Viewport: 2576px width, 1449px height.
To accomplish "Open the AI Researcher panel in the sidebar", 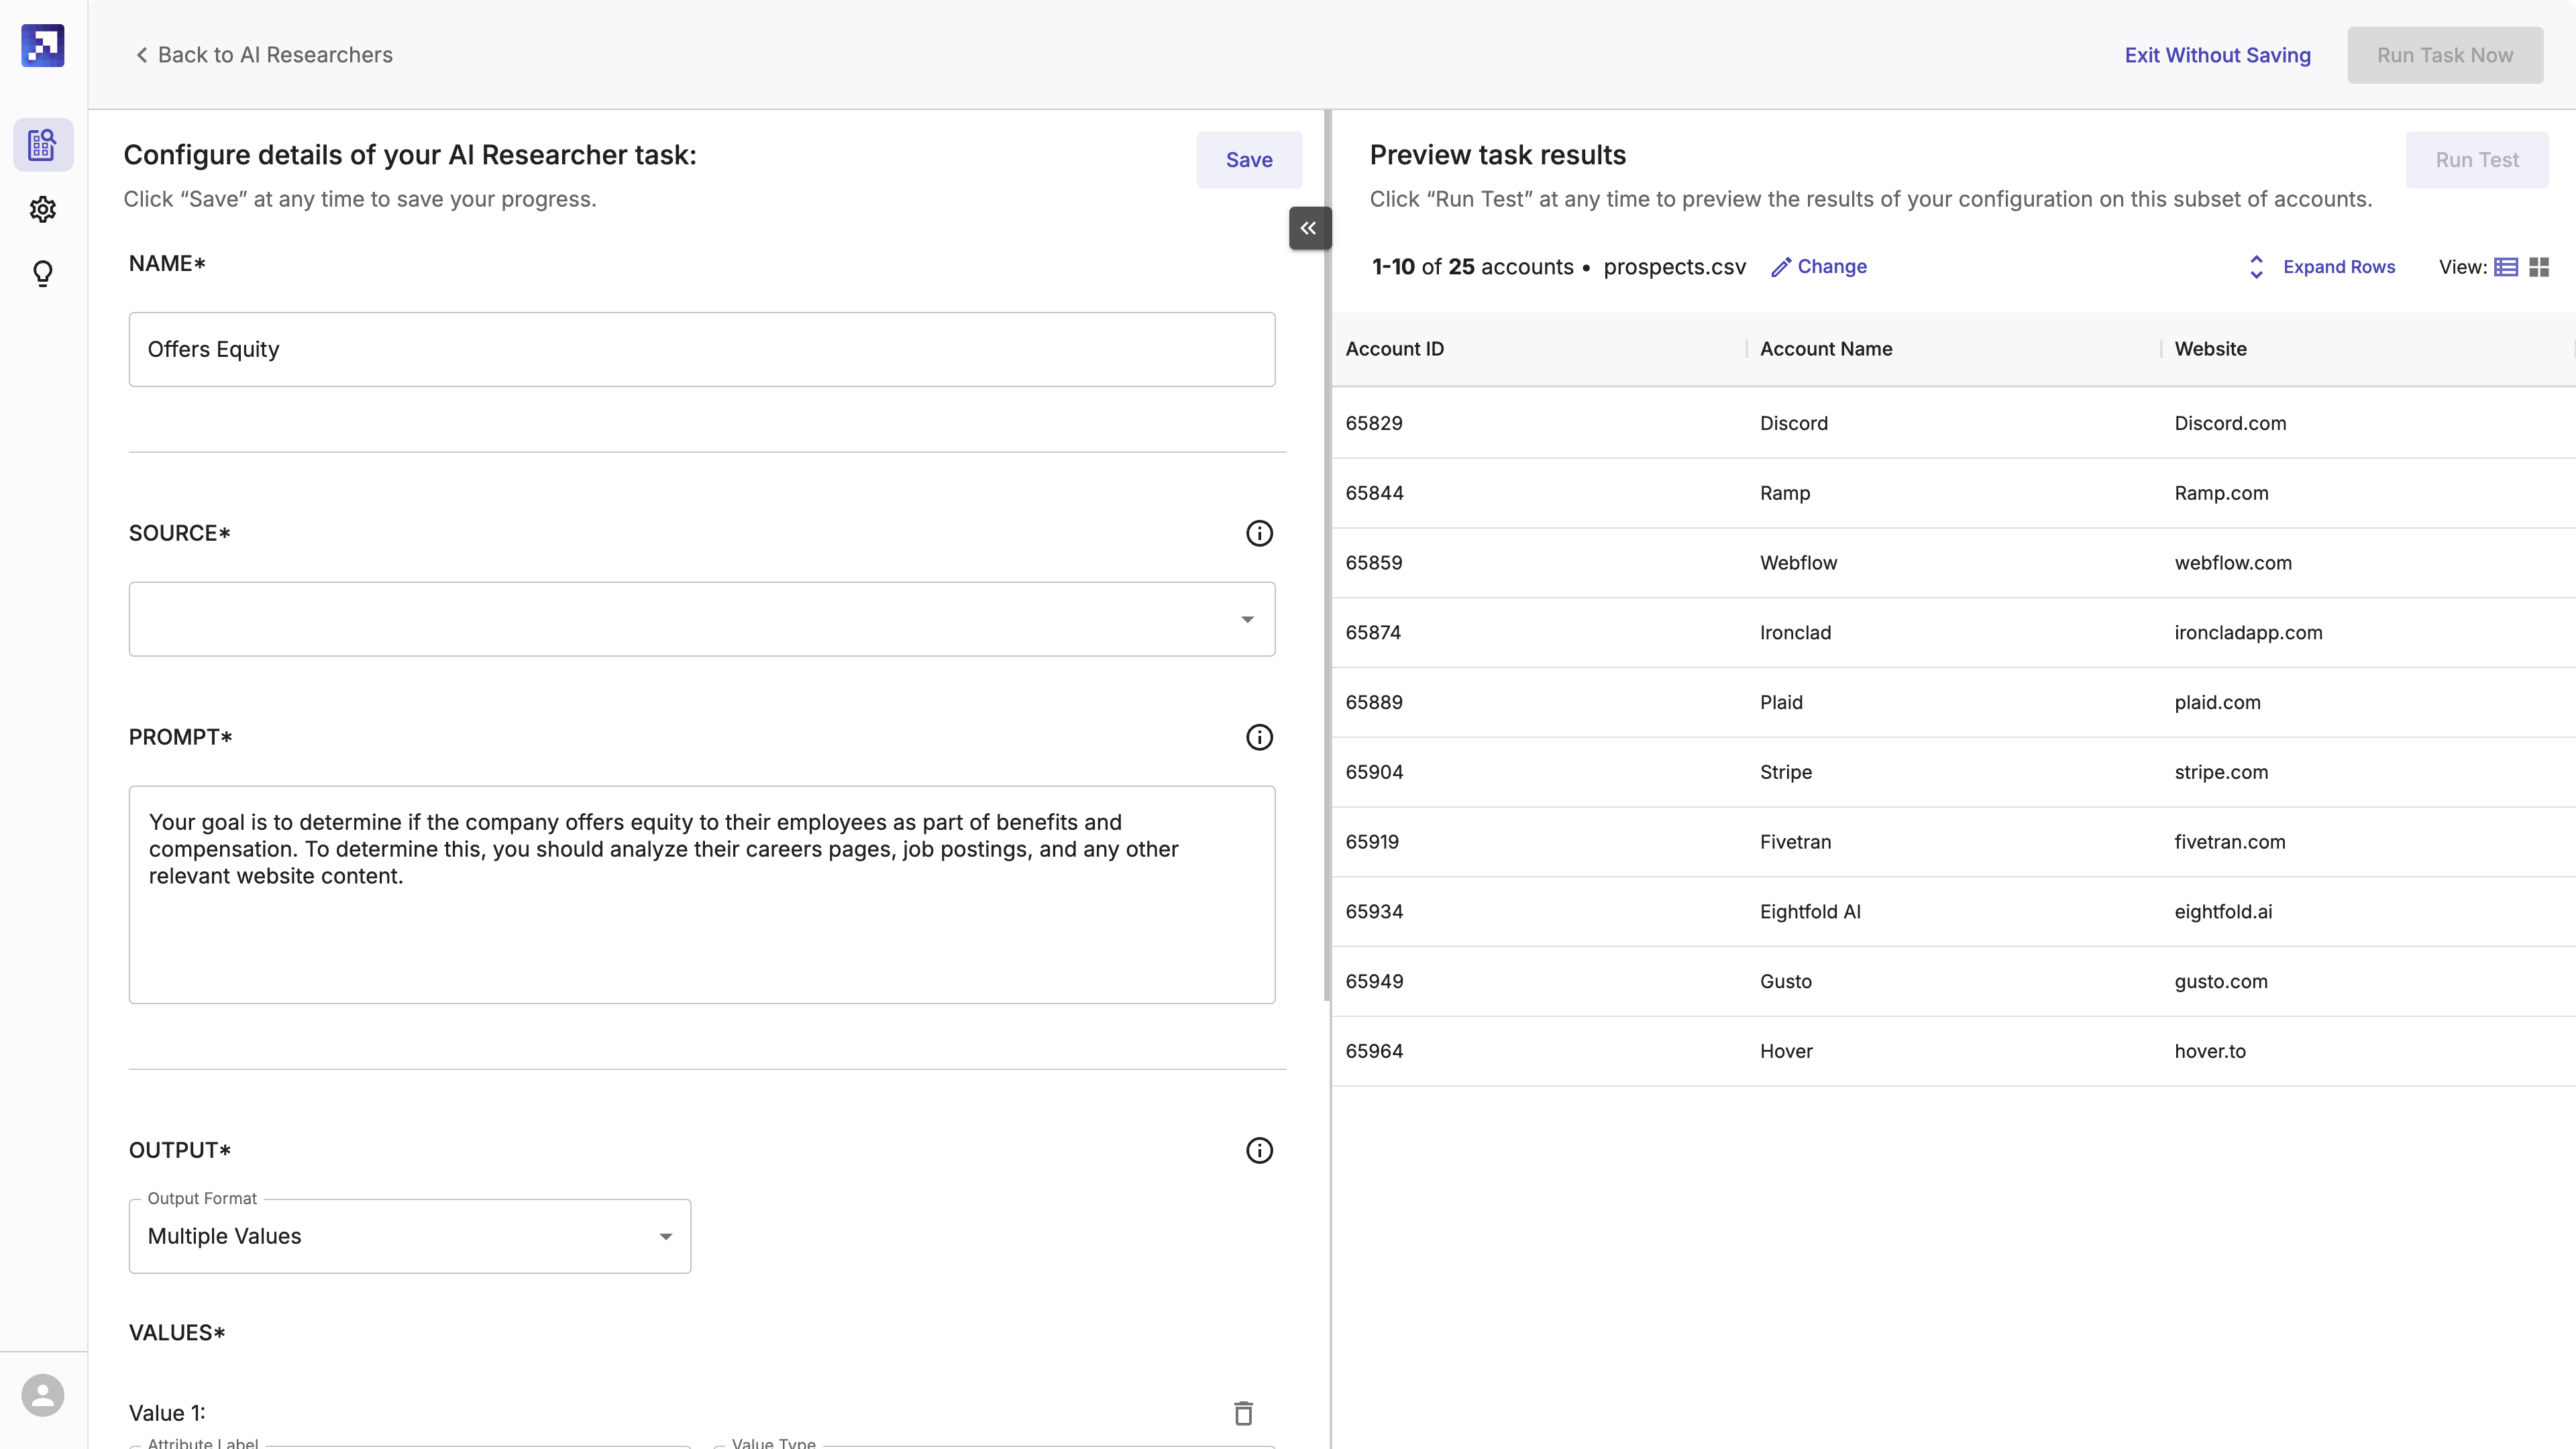I will [42, 144].
